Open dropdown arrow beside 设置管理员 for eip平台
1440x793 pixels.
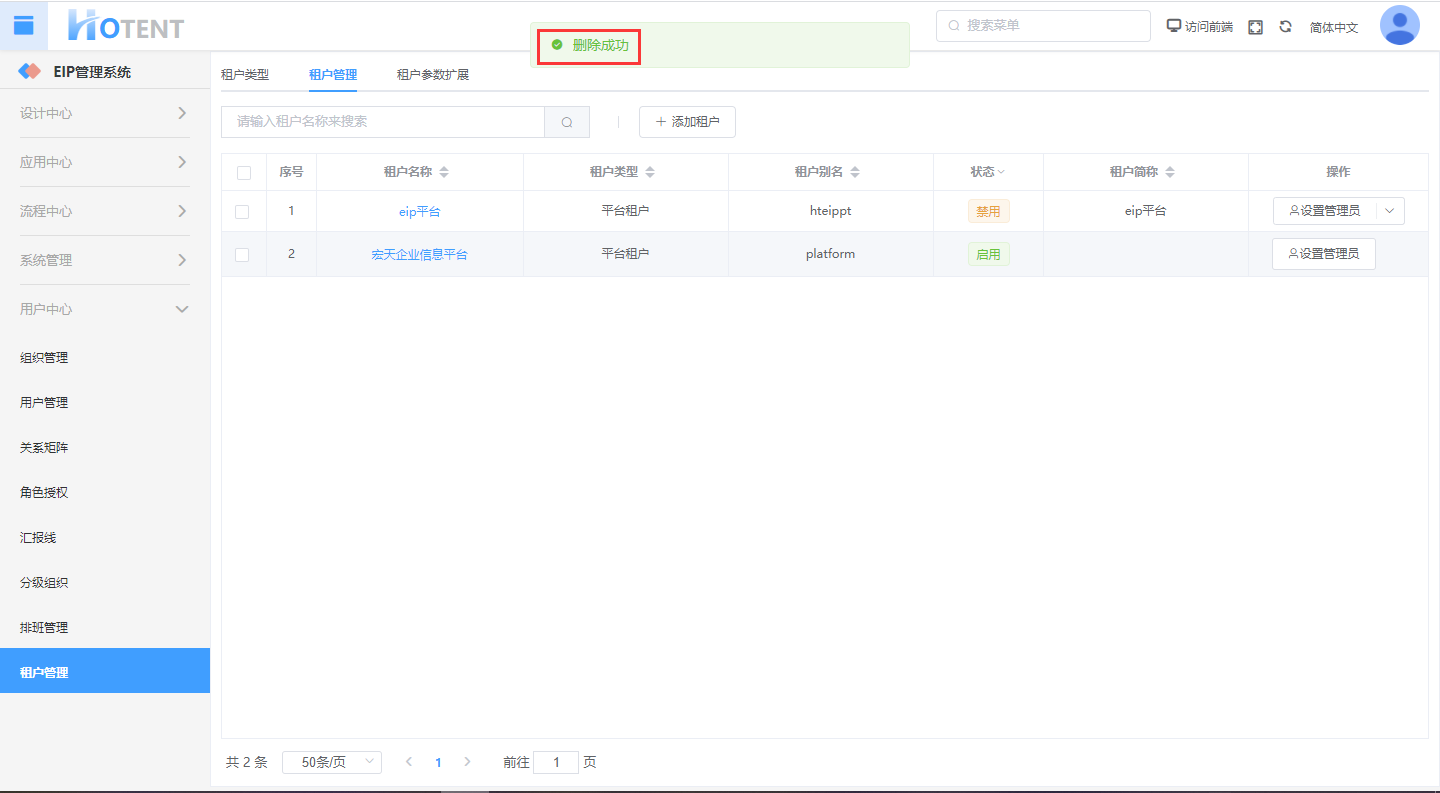click(x=1389, y=211)
